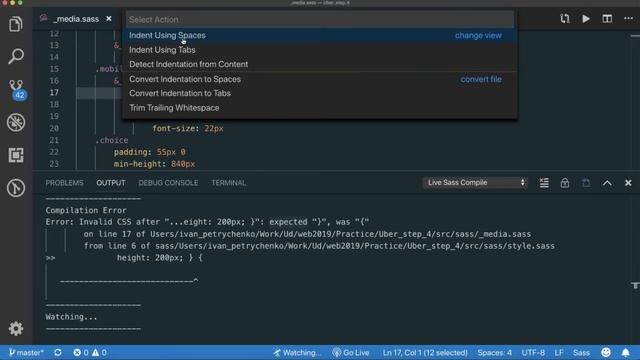Click the compare changes icon in editor toolbar
The width and height of the screenshot is (640, 360).
coord(565,19)
